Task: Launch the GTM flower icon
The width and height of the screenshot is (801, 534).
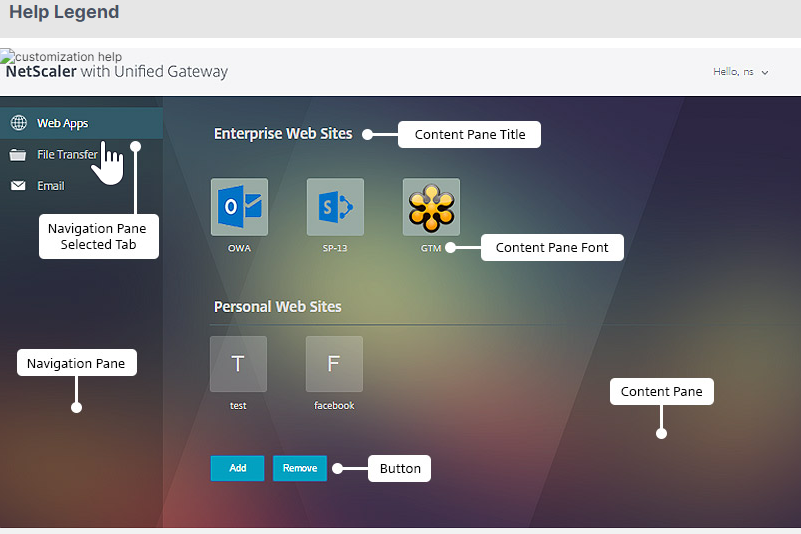Action: point(431,207)
